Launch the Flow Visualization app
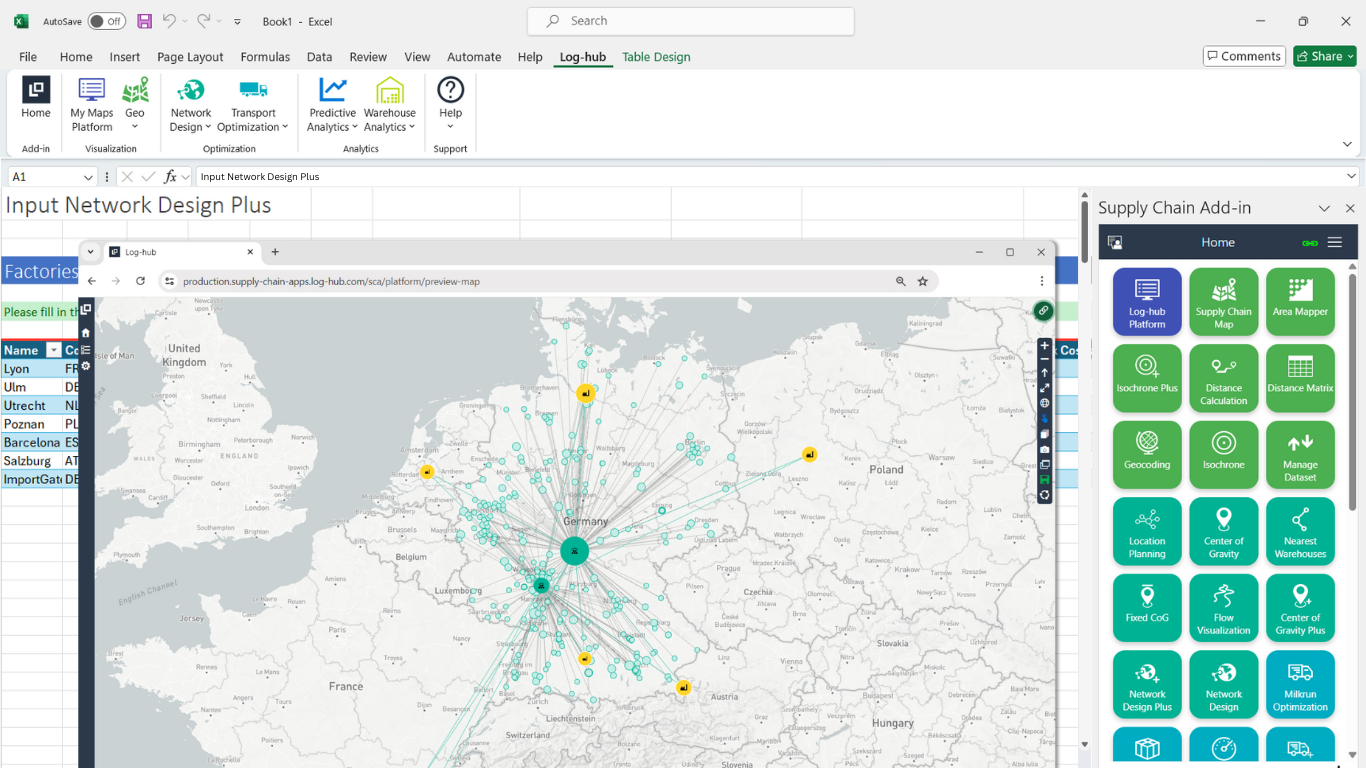This screenshot has width=1366, height=768. pos(1223,608)
